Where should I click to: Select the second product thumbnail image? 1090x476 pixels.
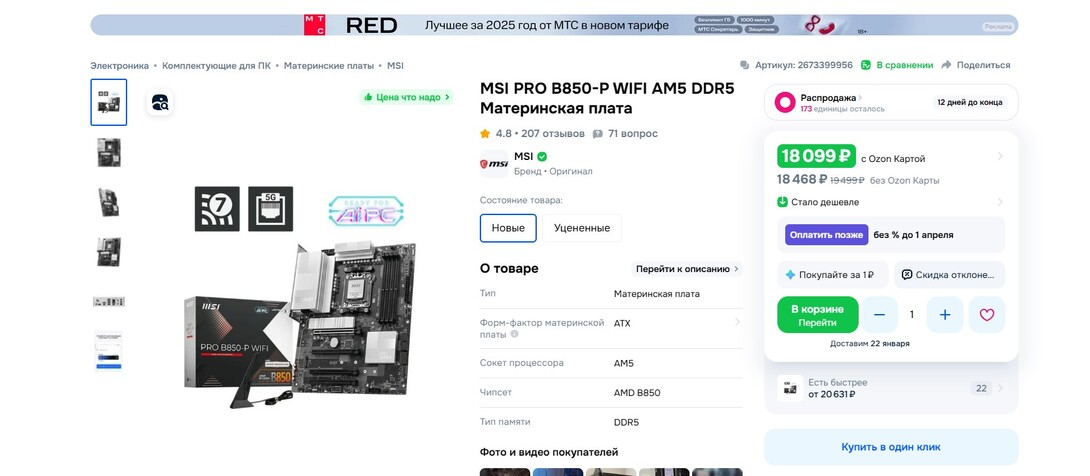(108, 152)
